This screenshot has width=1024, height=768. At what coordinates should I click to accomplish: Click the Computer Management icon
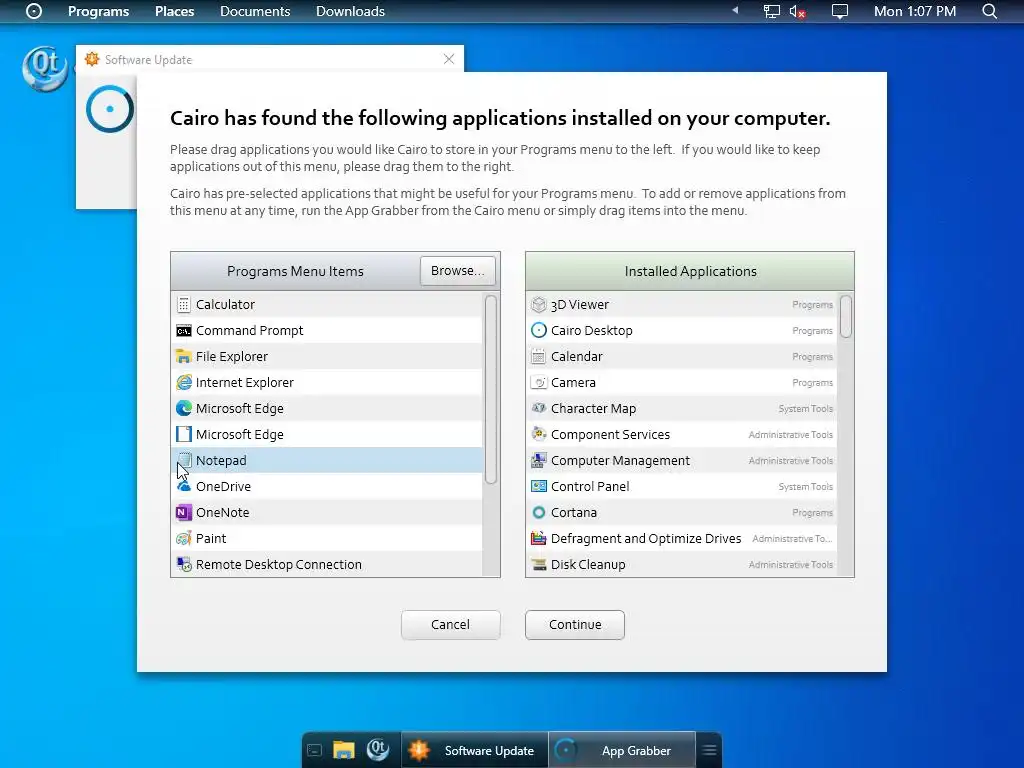pos(538,460)
